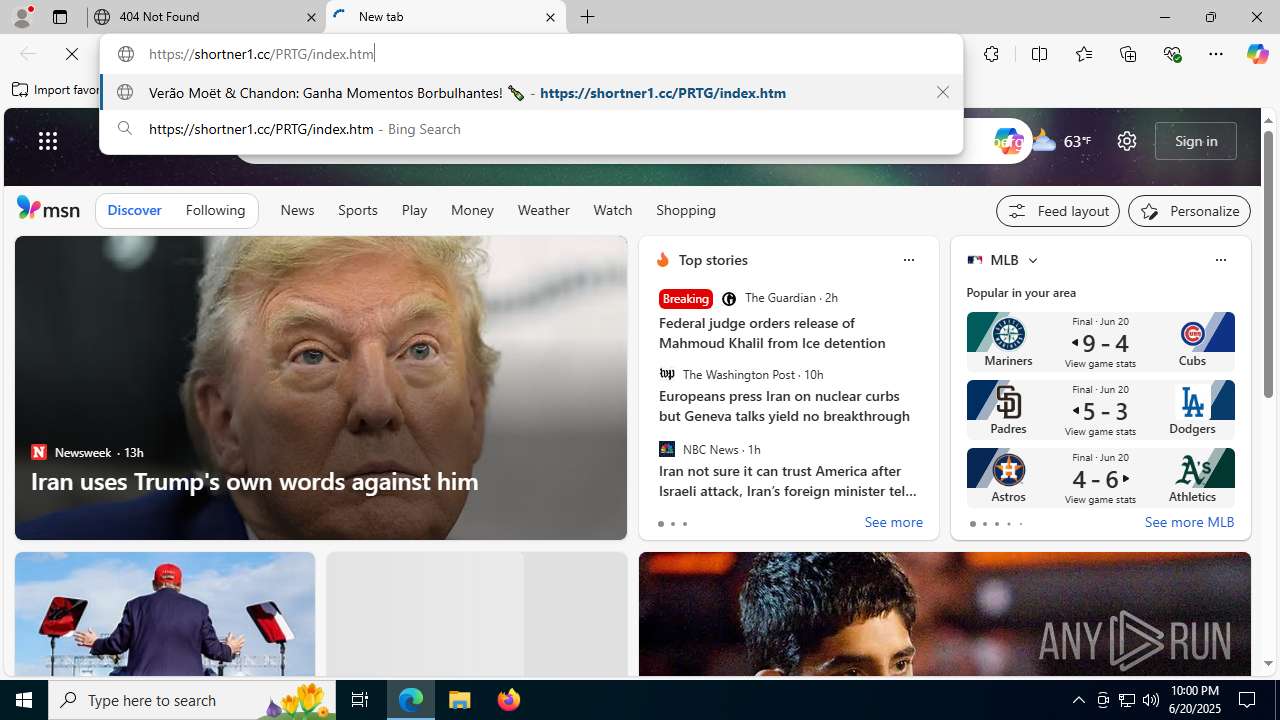Click the Personalize button
This screenshot has width=1280, height=720.
[1189, 211]
